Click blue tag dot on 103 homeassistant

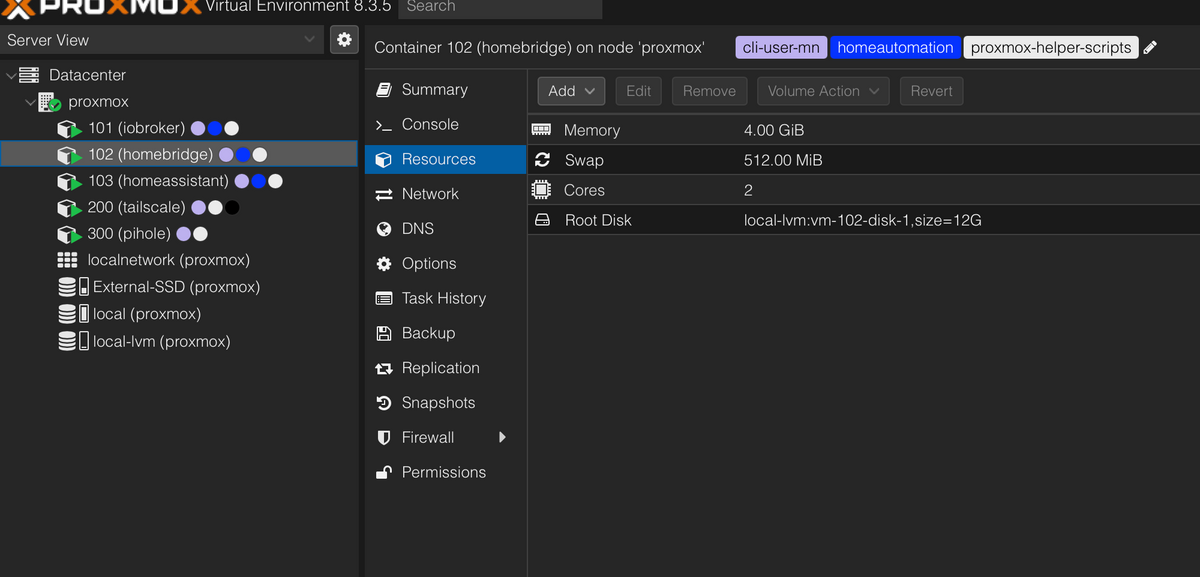(x=259, y=182)
